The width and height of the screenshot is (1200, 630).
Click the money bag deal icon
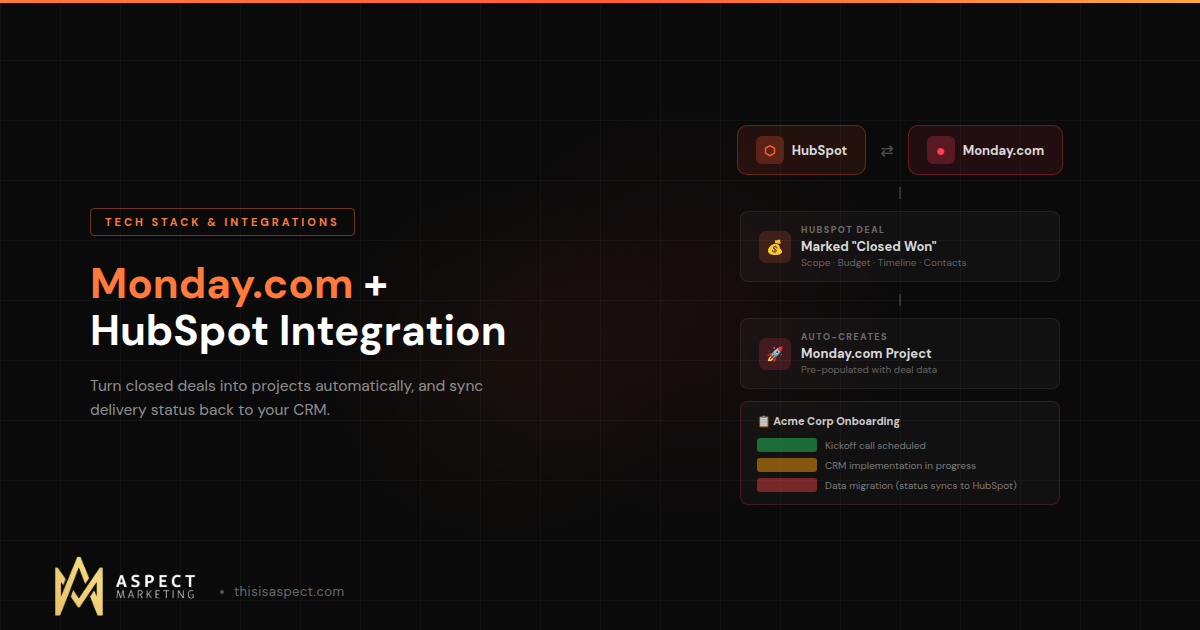pyautogui.click(x=775, y=247)
